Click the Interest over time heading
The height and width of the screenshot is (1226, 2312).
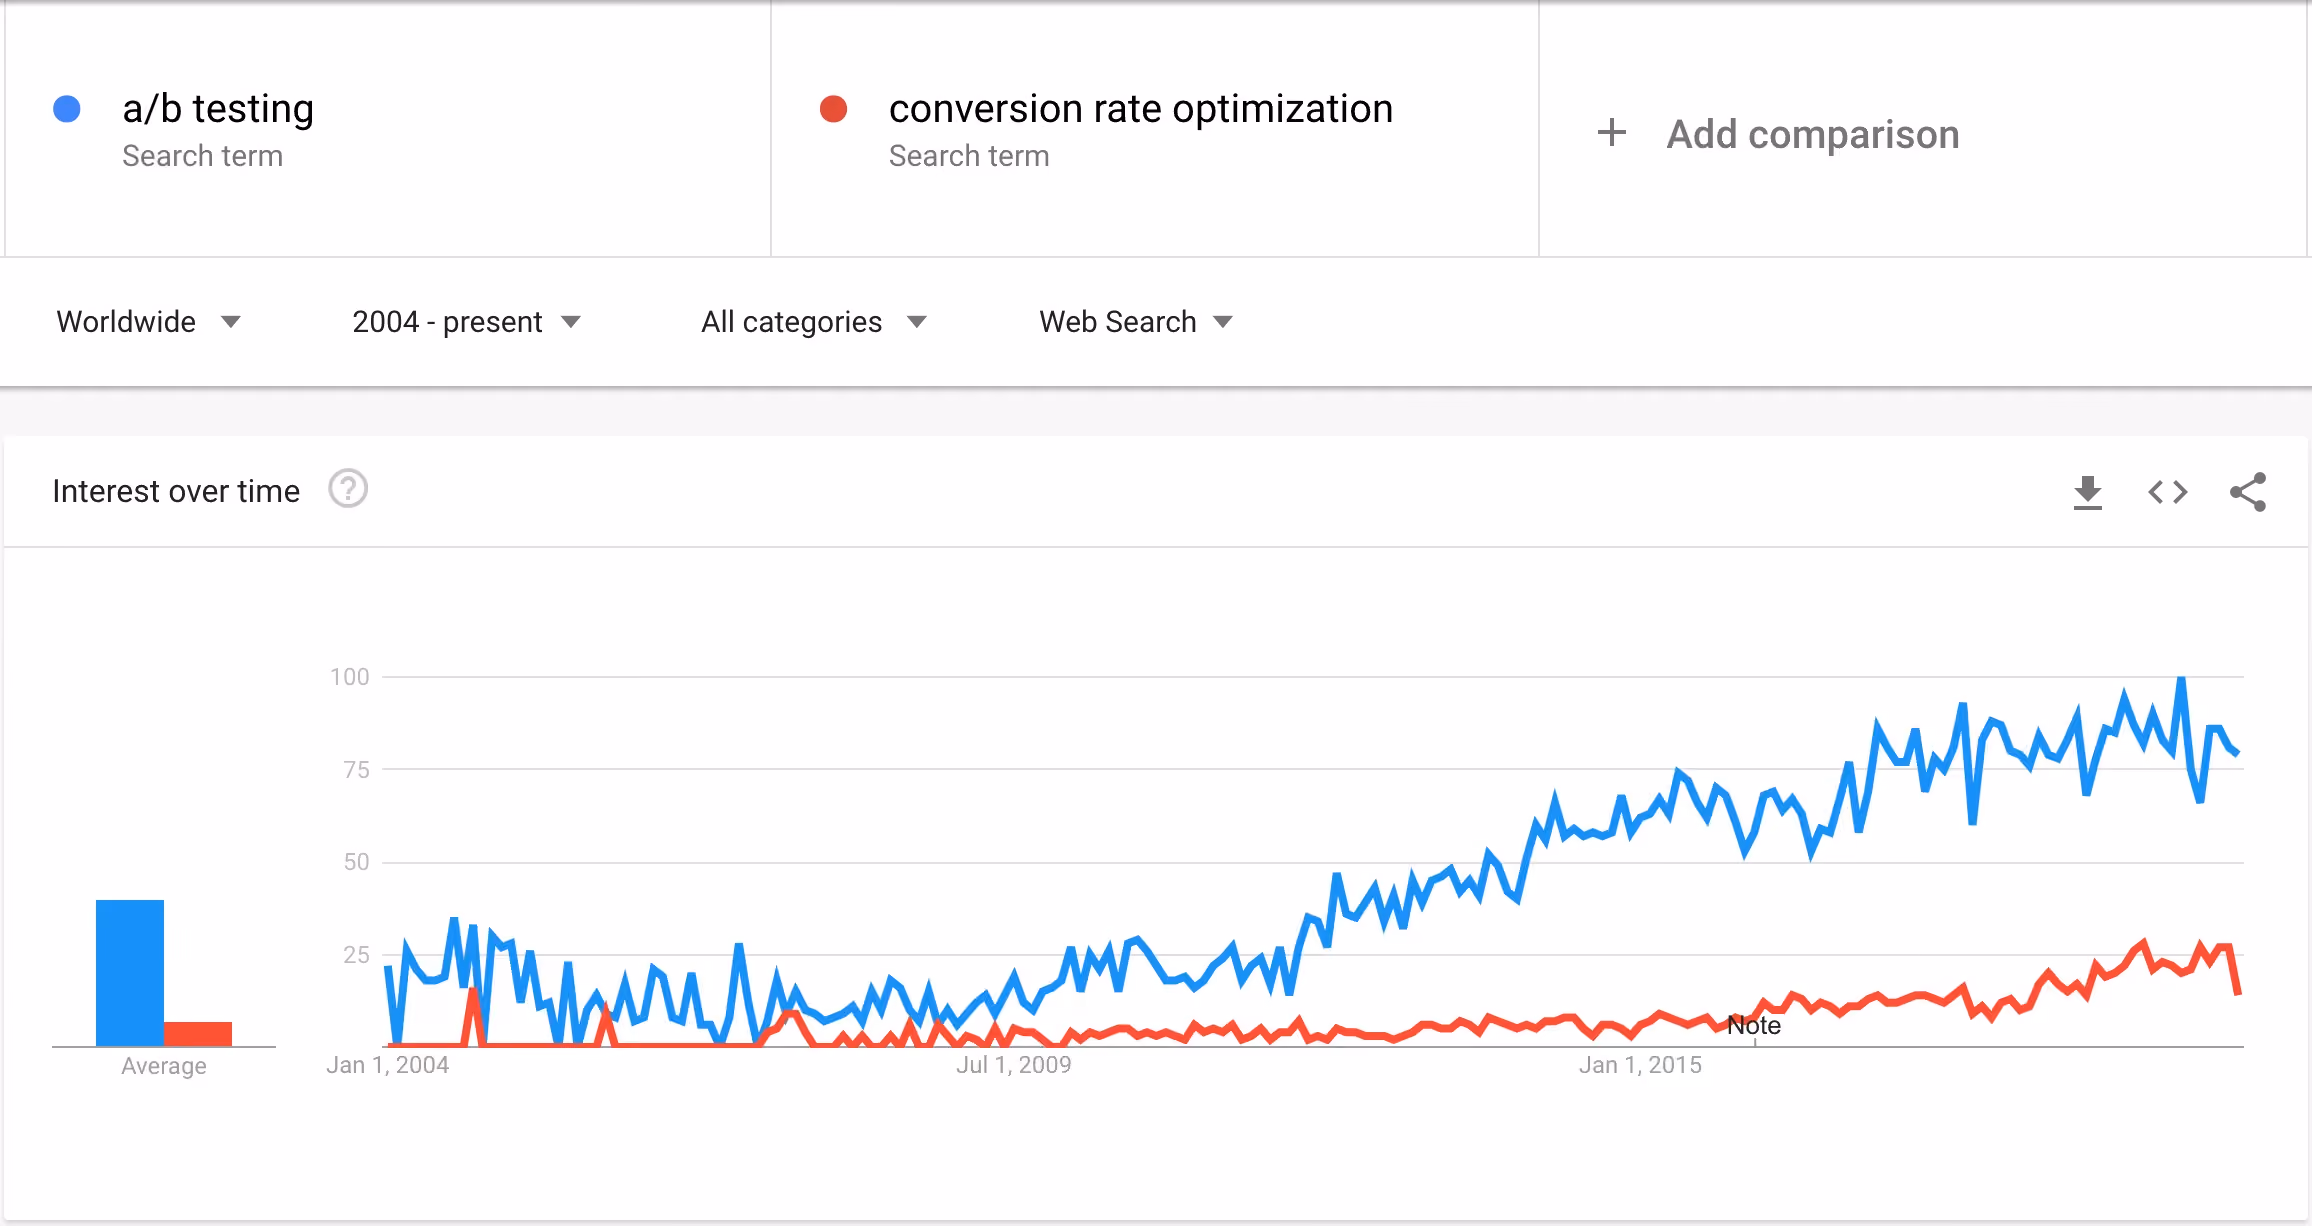point(176,491)
